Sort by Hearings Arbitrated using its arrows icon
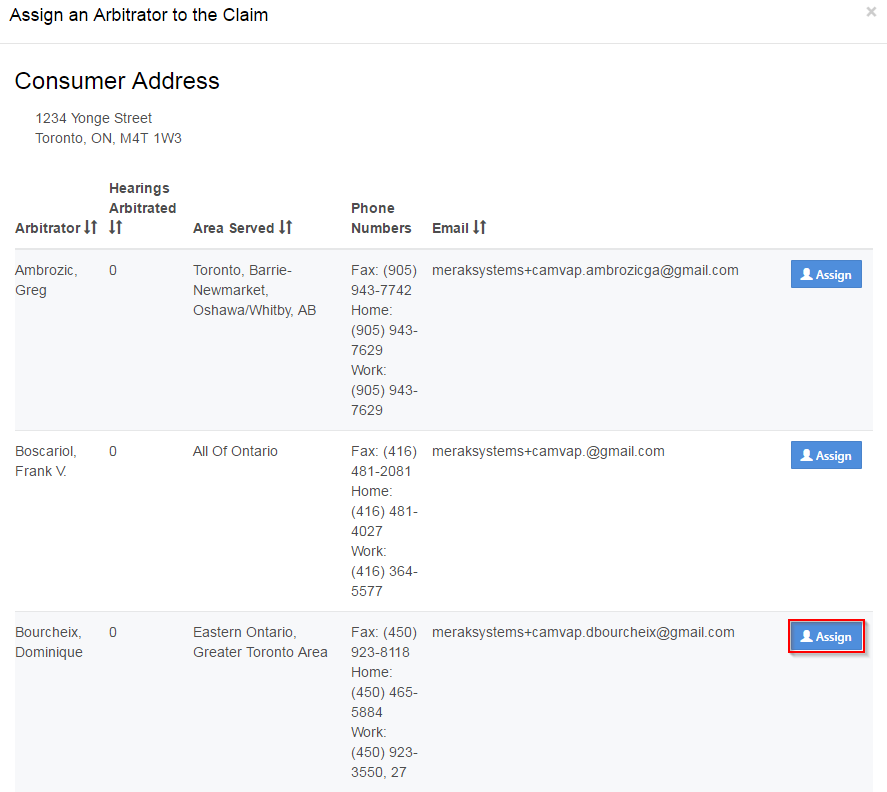The image size is (887, 792). coord(115,228)
